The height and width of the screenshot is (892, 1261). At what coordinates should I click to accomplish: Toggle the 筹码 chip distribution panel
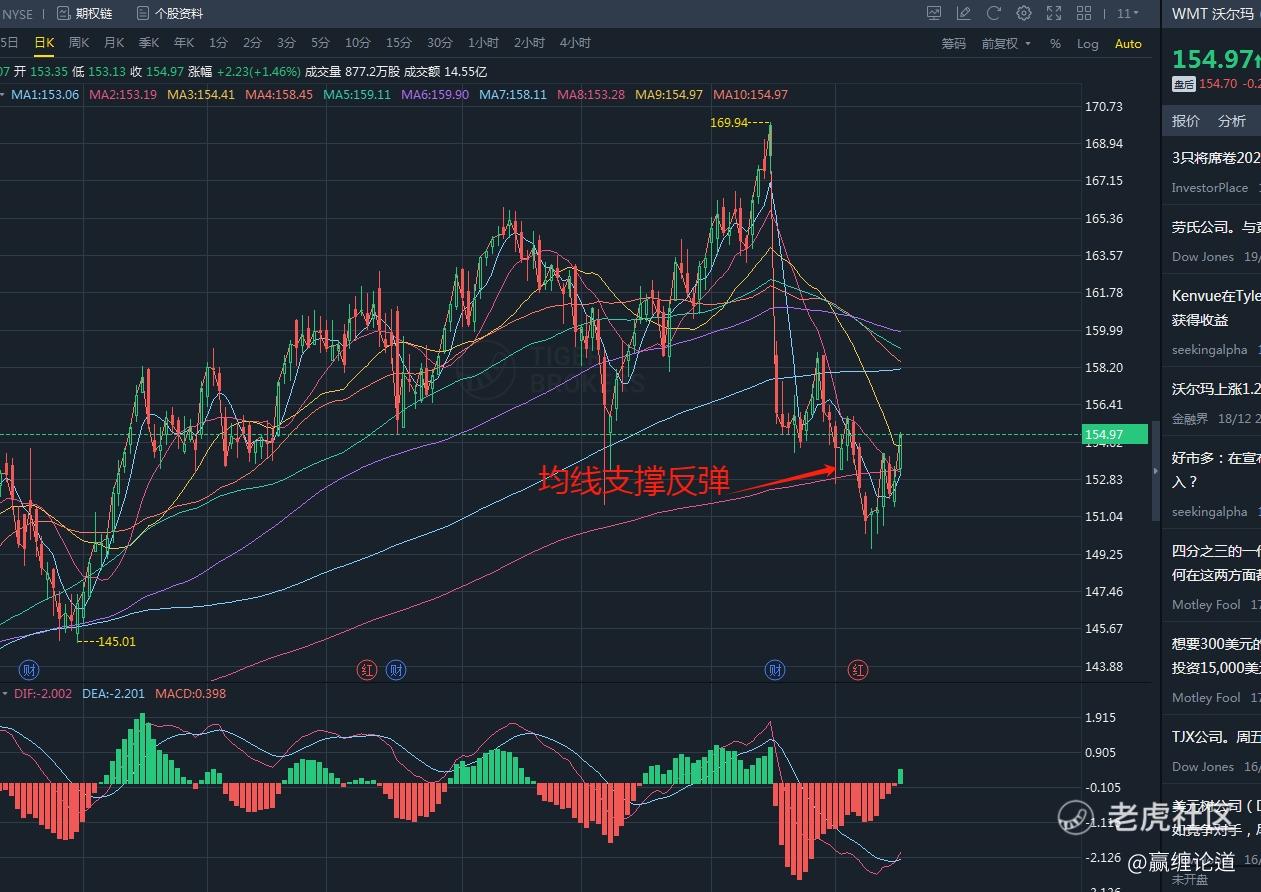(954, 43)
